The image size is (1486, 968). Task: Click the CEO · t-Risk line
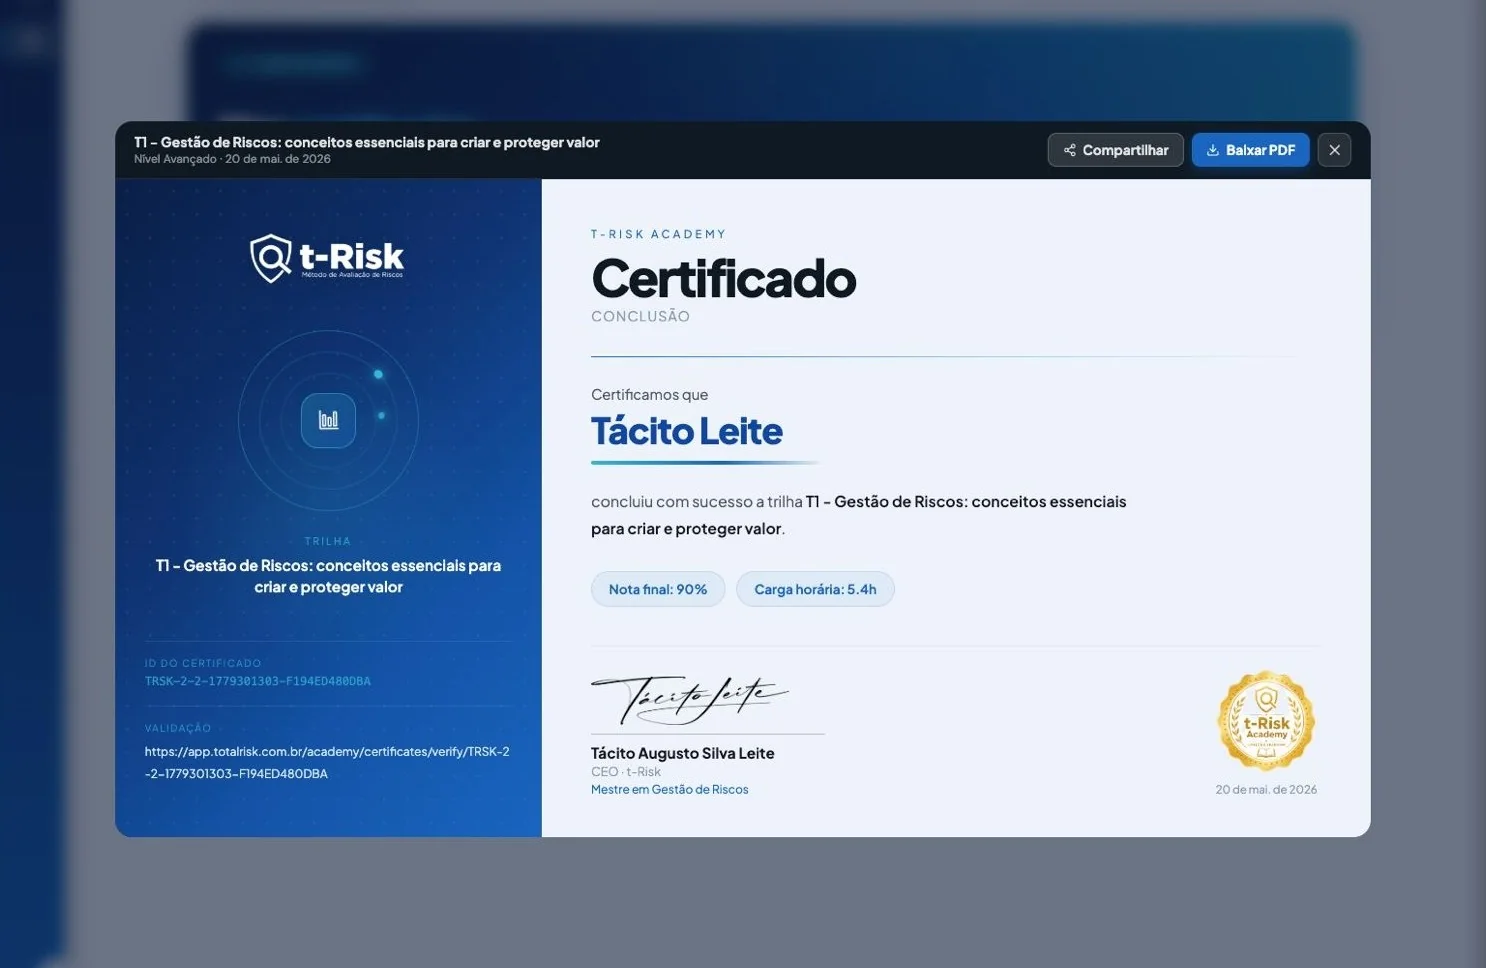tap(626, 771)
